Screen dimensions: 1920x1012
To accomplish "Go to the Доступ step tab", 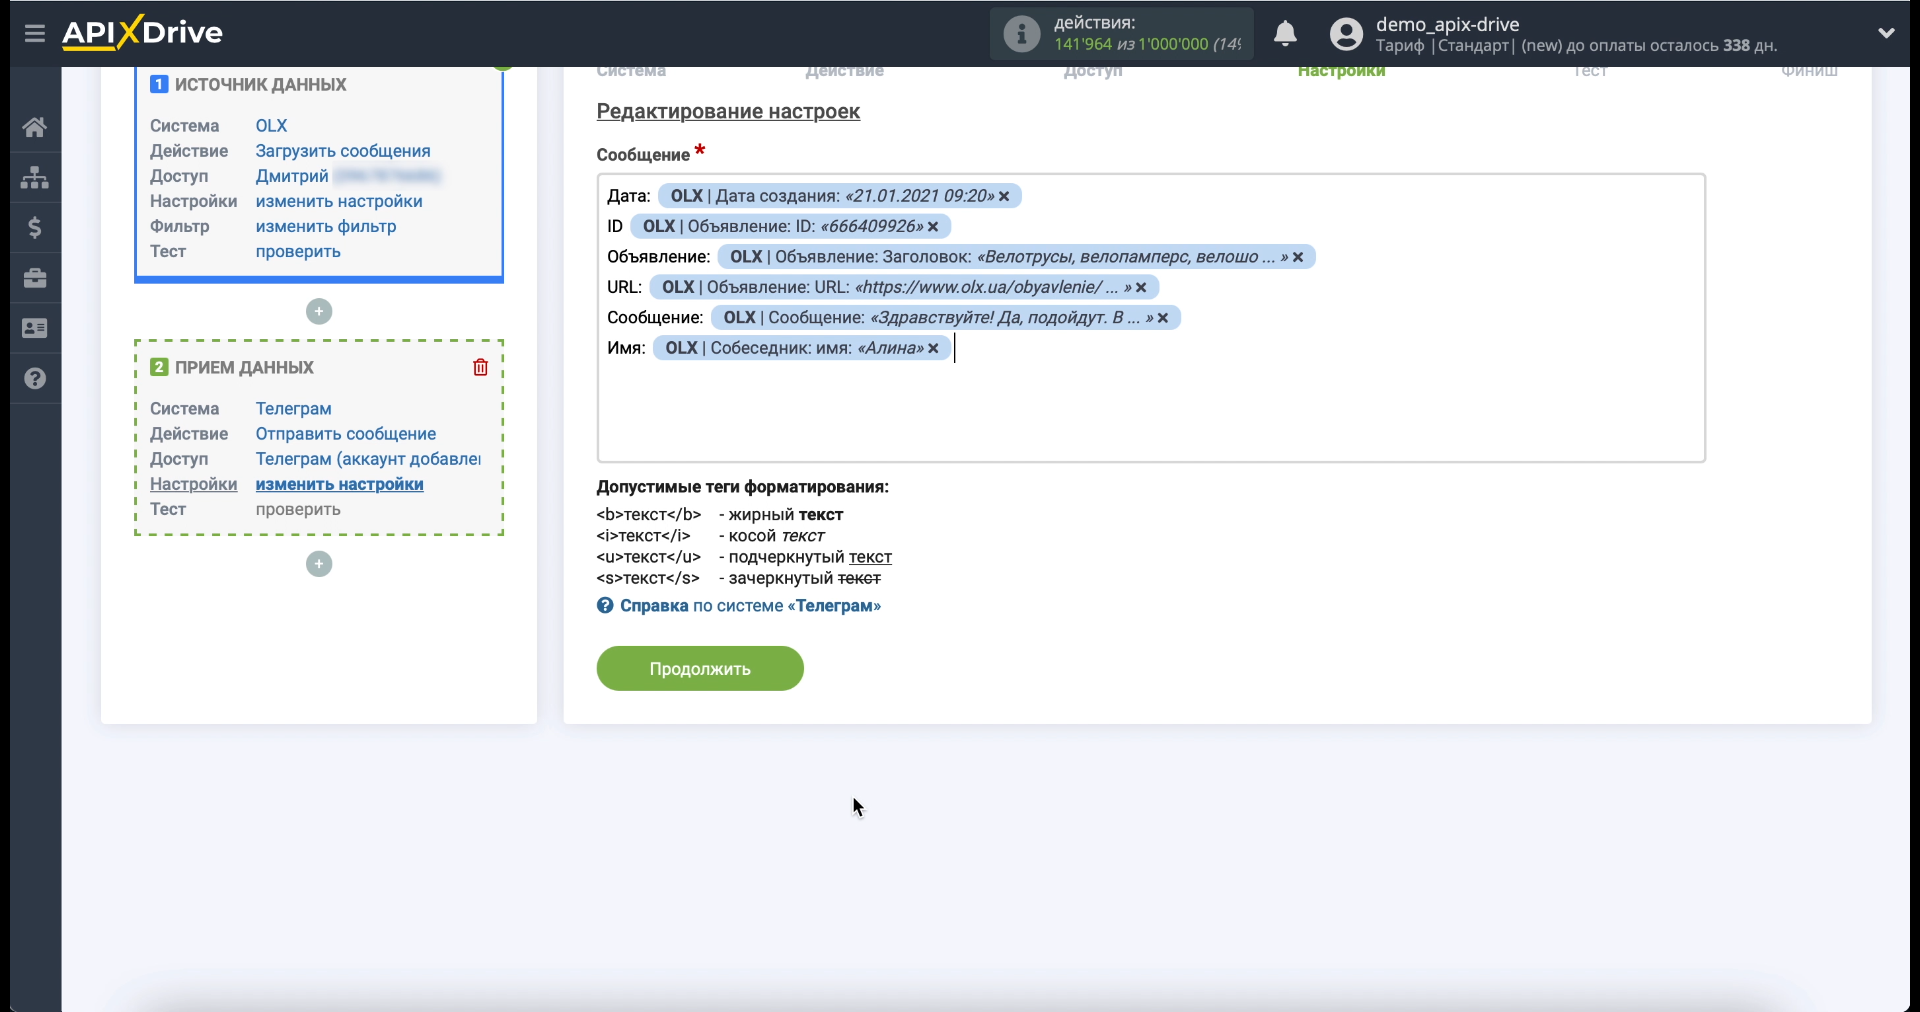I will (x=1093, y=71).
